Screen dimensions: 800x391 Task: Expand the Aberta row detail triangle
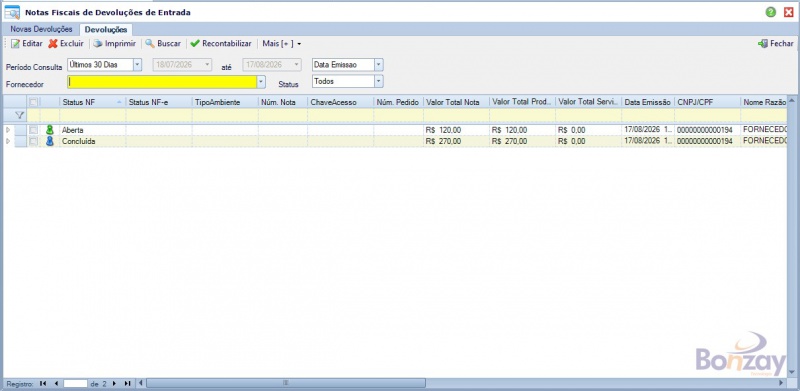[x=8, y=130]
